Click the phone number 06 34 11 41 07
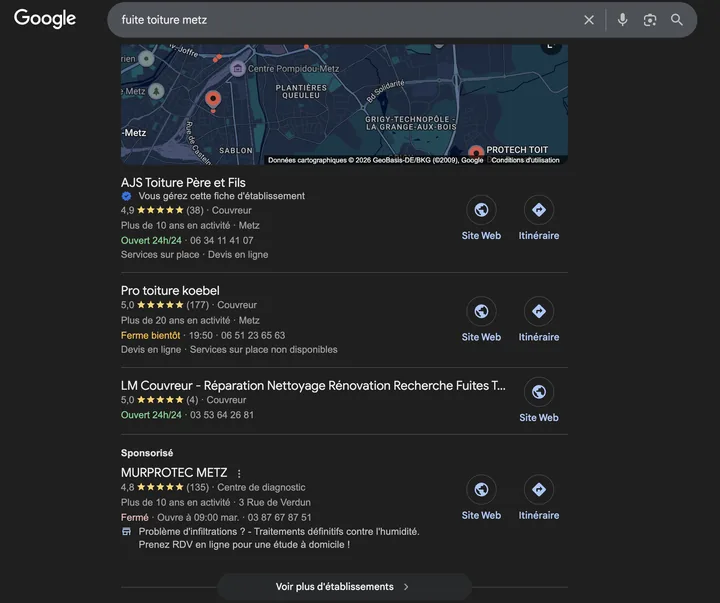Screen dimensions: 720x603 (222, 240)
